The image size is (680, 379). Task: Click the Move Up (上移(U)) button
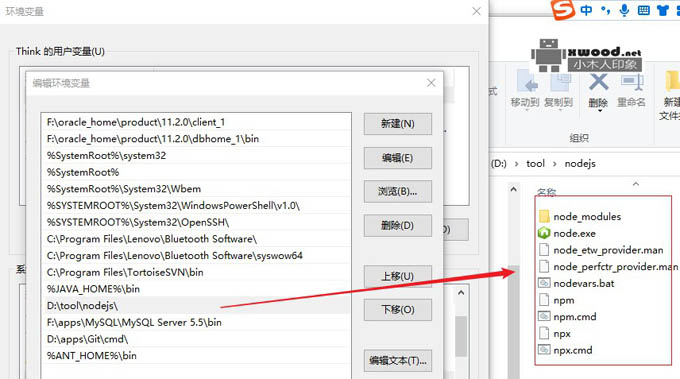(x=398, y=276)
